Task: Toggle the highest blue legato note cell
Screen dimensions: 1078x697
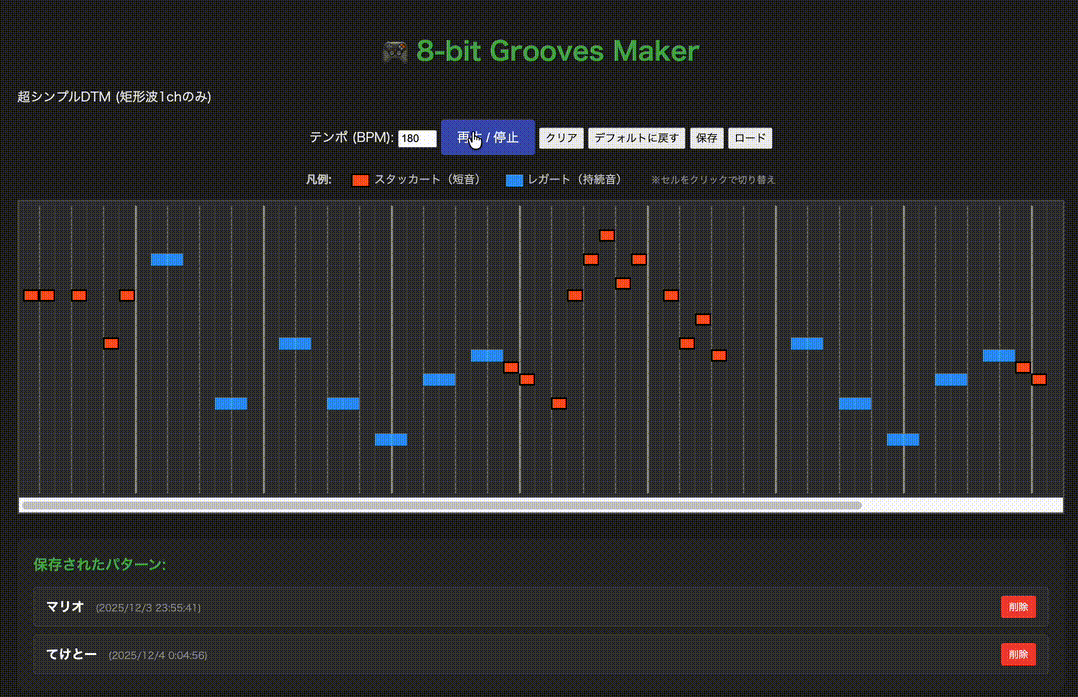Action: click(167, 259)
